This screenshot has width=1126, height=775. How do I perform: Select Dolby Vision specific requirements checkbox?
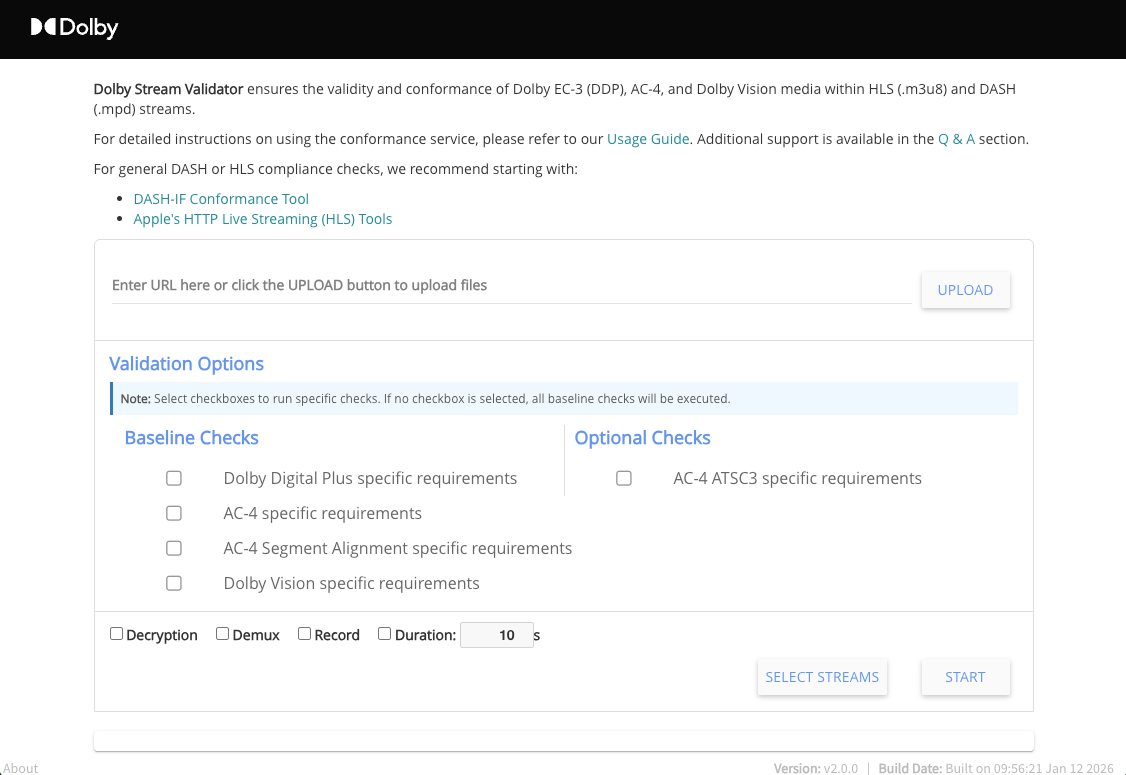pyautogui.click(x=174, y=584)
